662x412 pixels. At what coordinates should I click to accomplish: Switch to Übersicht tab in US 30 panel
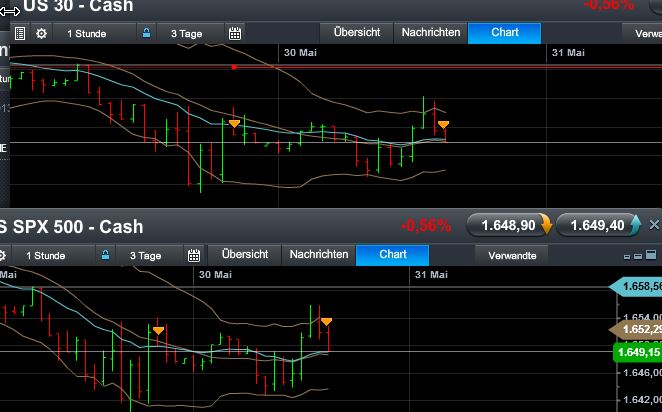[x=357, y=33]
